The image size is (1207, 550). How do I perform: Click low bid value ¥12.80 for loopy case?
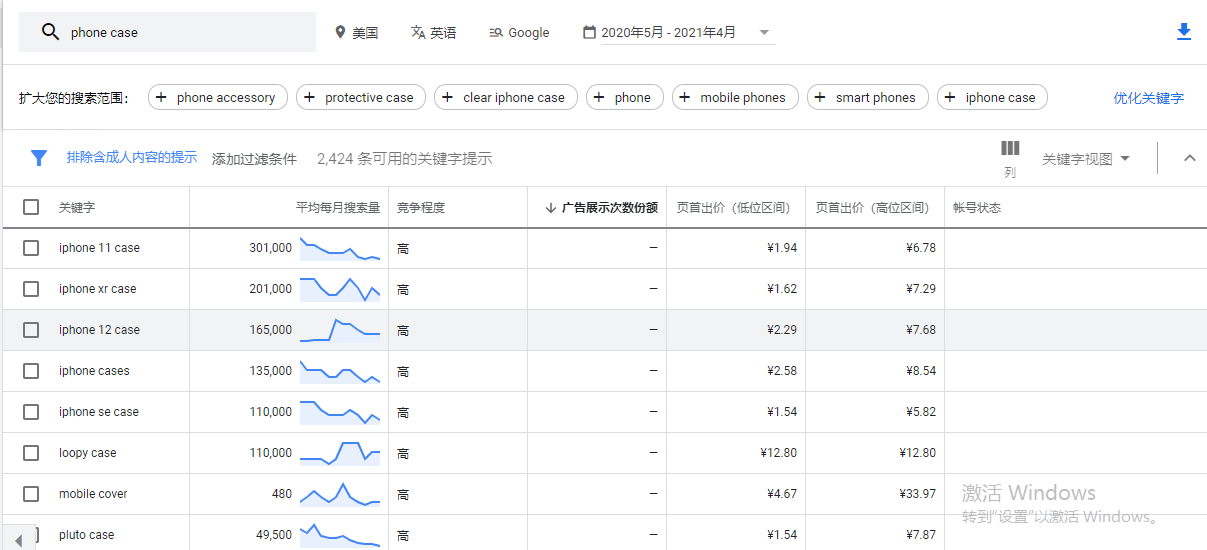(x=778, y=453)
